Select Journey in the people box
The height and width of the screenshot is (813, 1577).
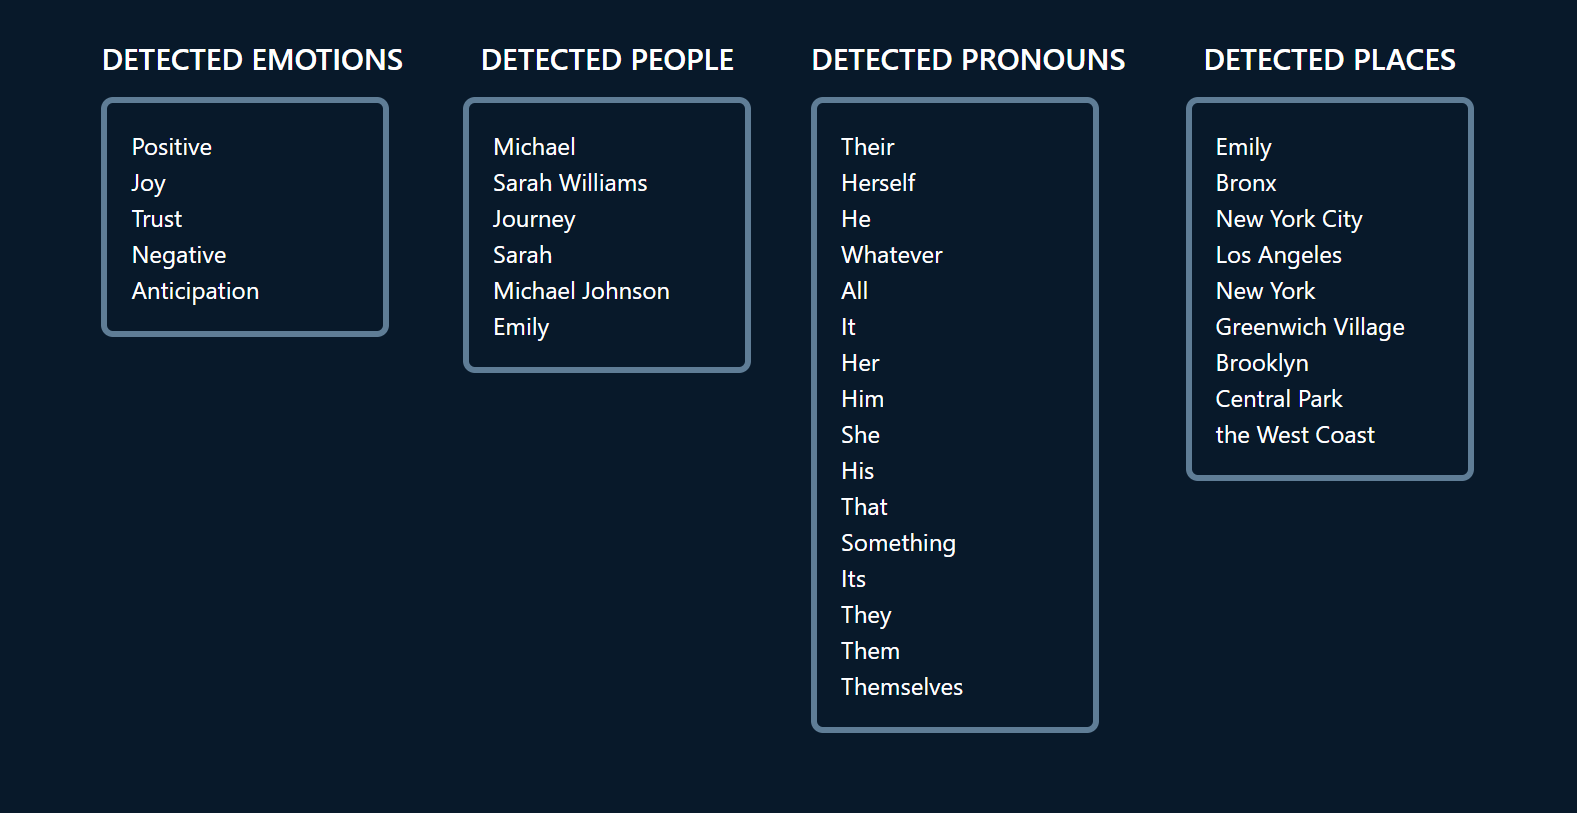534,219
